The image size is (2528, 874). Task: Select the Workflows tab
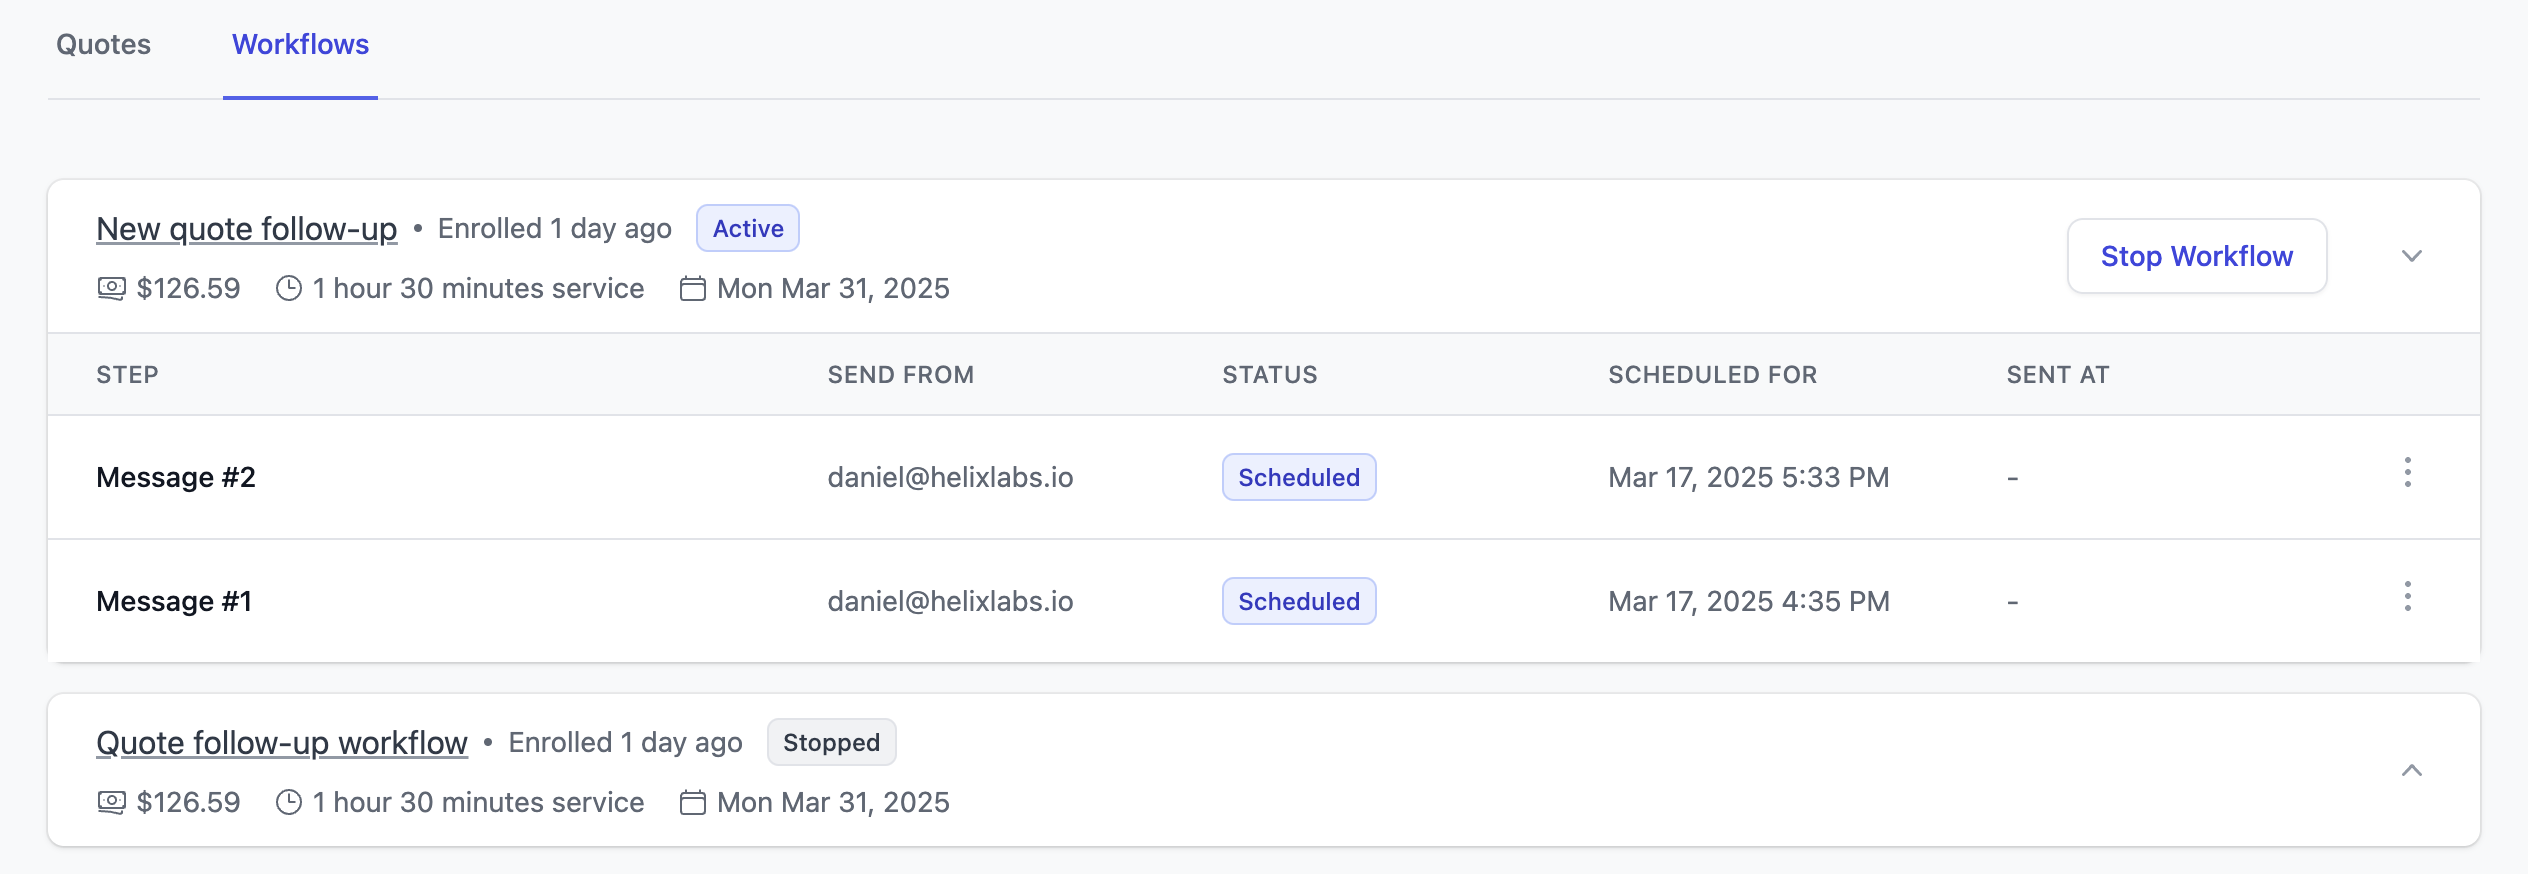300,44
